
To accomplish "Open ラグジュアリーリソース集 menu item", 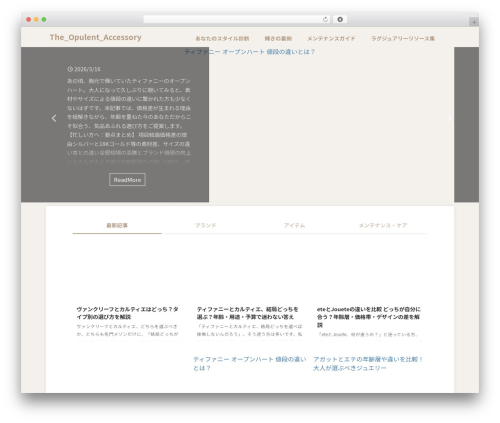I will (403, 38).
